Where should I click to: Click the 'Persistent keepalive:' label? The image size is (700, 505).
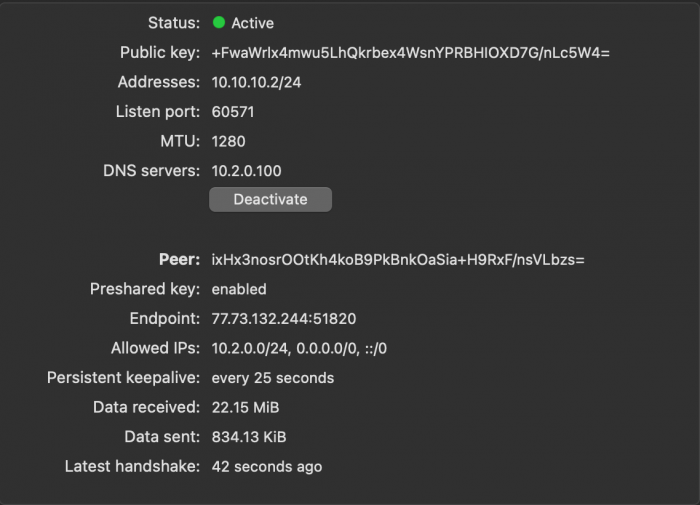click(x=123, y=378)
